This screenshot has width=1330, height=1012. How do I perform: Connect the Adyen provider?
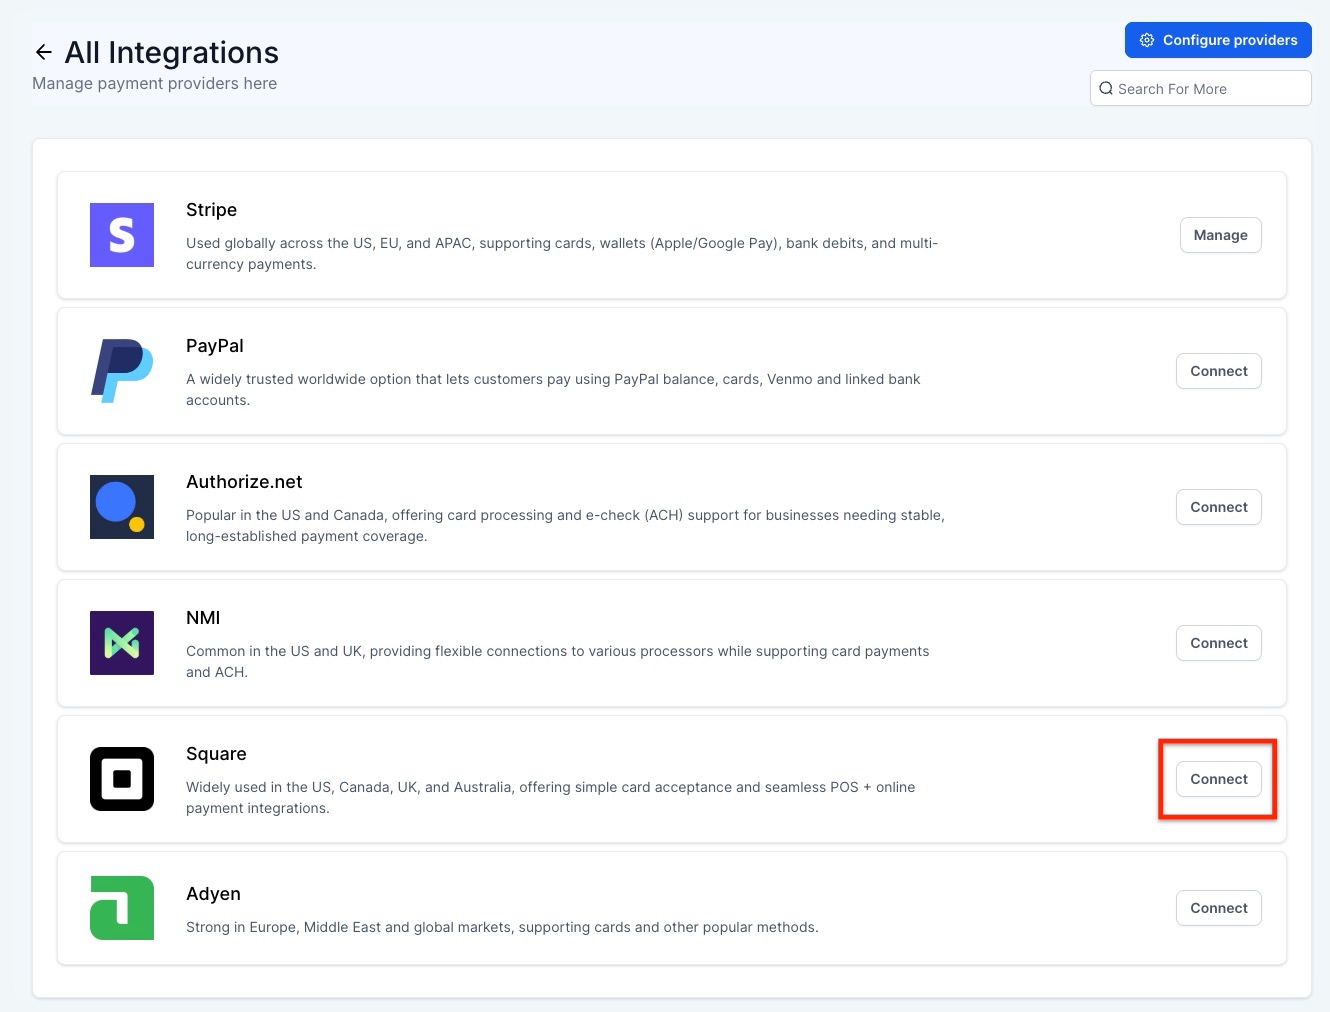pyautogui.click(x=1218, y=908)
